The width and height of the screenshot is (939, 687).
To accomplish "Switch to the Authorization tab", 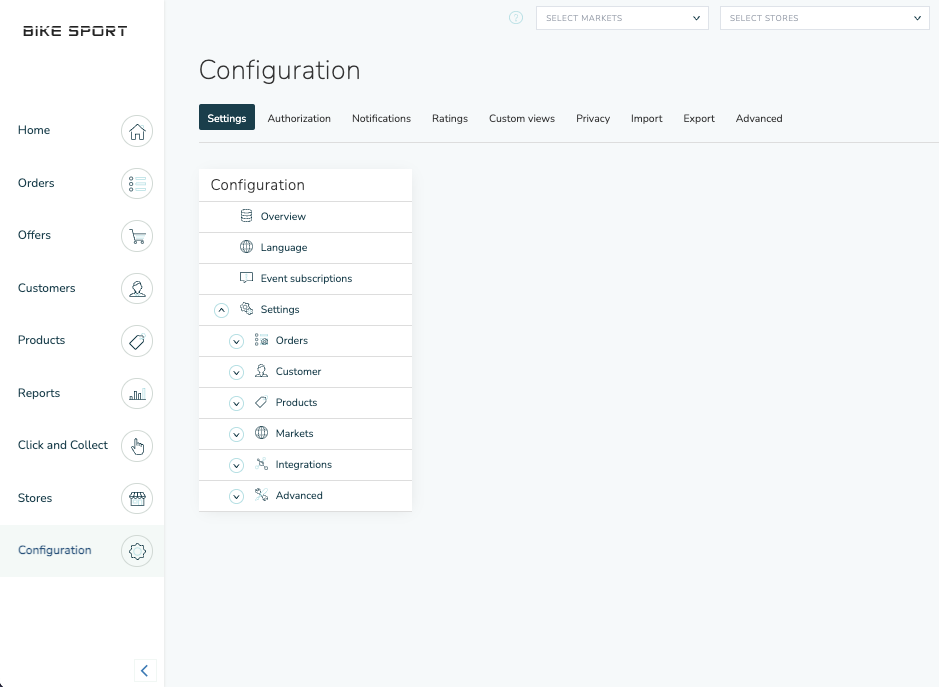I will coord(299,118).
